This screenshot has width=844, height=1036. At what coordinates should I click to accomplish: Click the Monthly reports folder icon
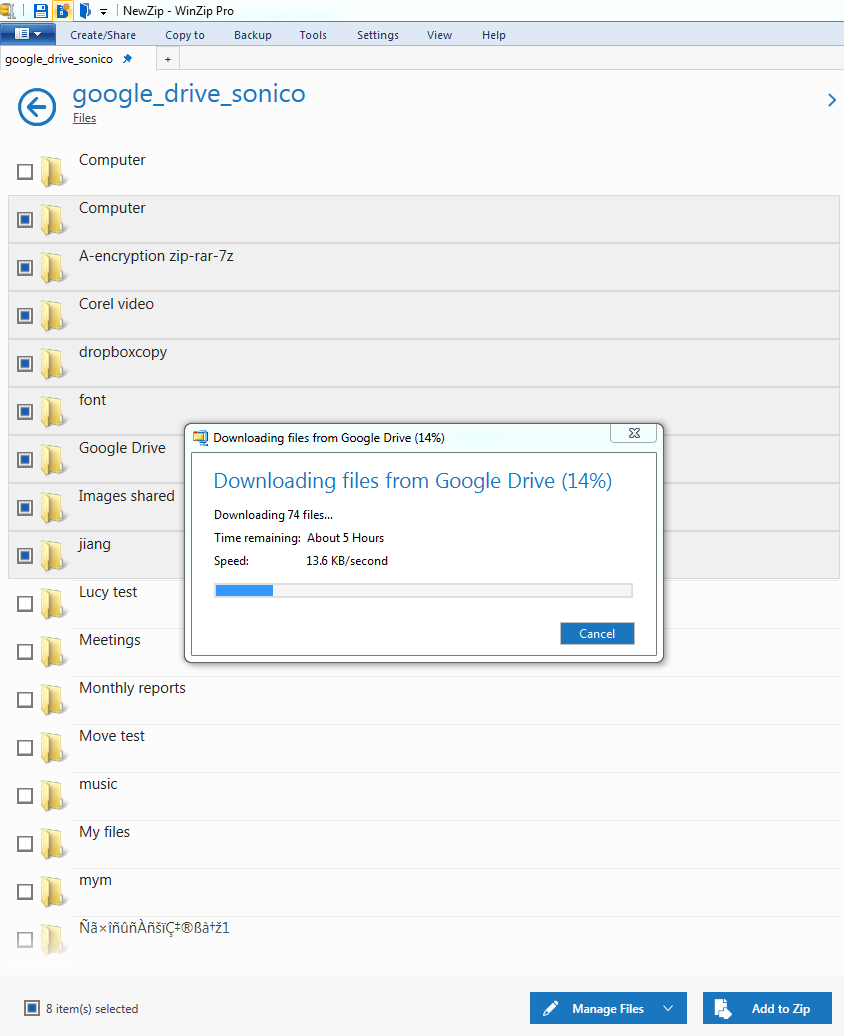coord(53,700)
